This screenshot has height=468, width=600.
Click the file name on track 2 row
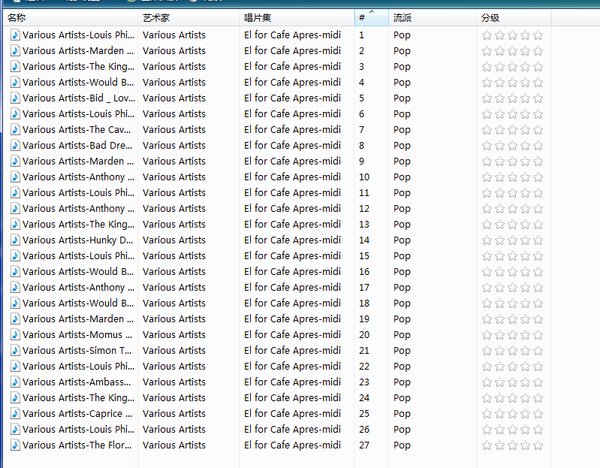tap(78, 51)
